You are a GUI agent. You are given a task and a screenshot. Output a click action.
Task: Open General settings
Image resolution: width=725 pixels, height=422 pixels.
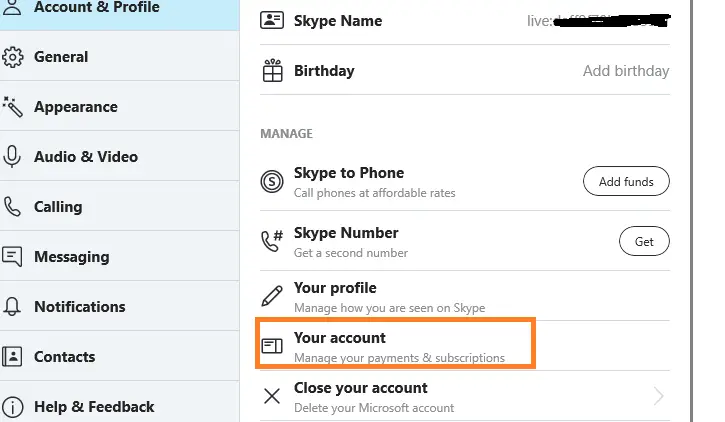coord(119,57)
